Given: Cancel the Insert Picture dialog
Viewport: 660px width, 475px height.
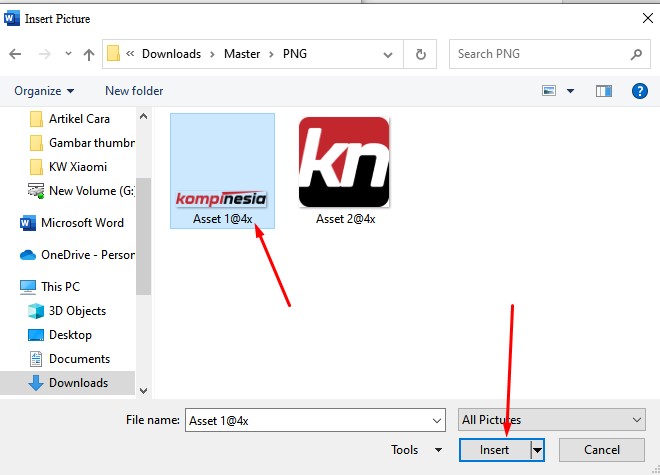Looking at the screenshot, I should click(601, 450).
